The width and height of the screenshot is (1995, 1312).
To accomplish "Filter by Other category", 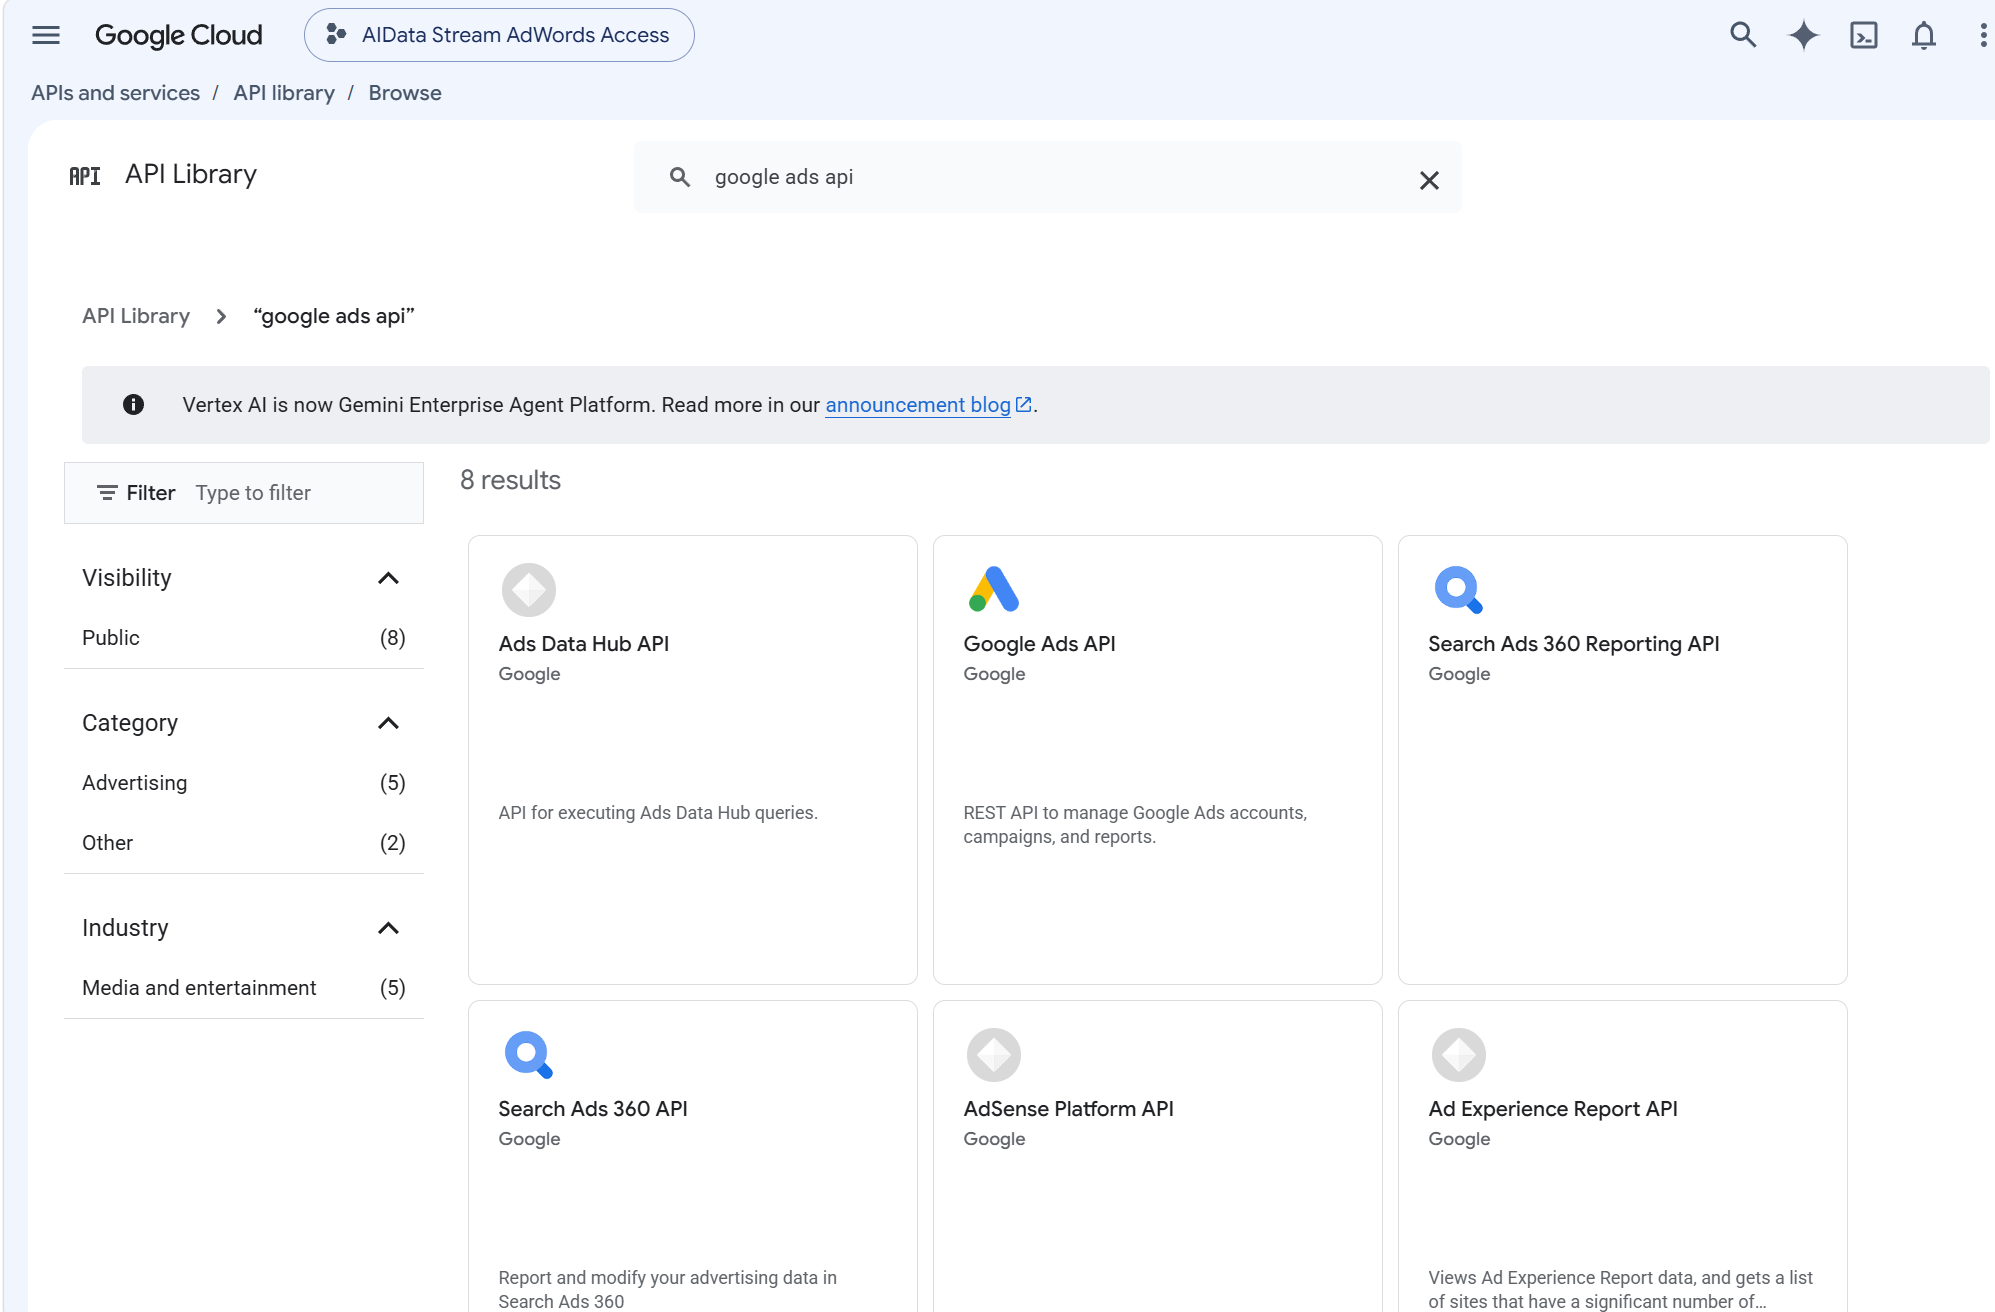I will coord(244,843).
